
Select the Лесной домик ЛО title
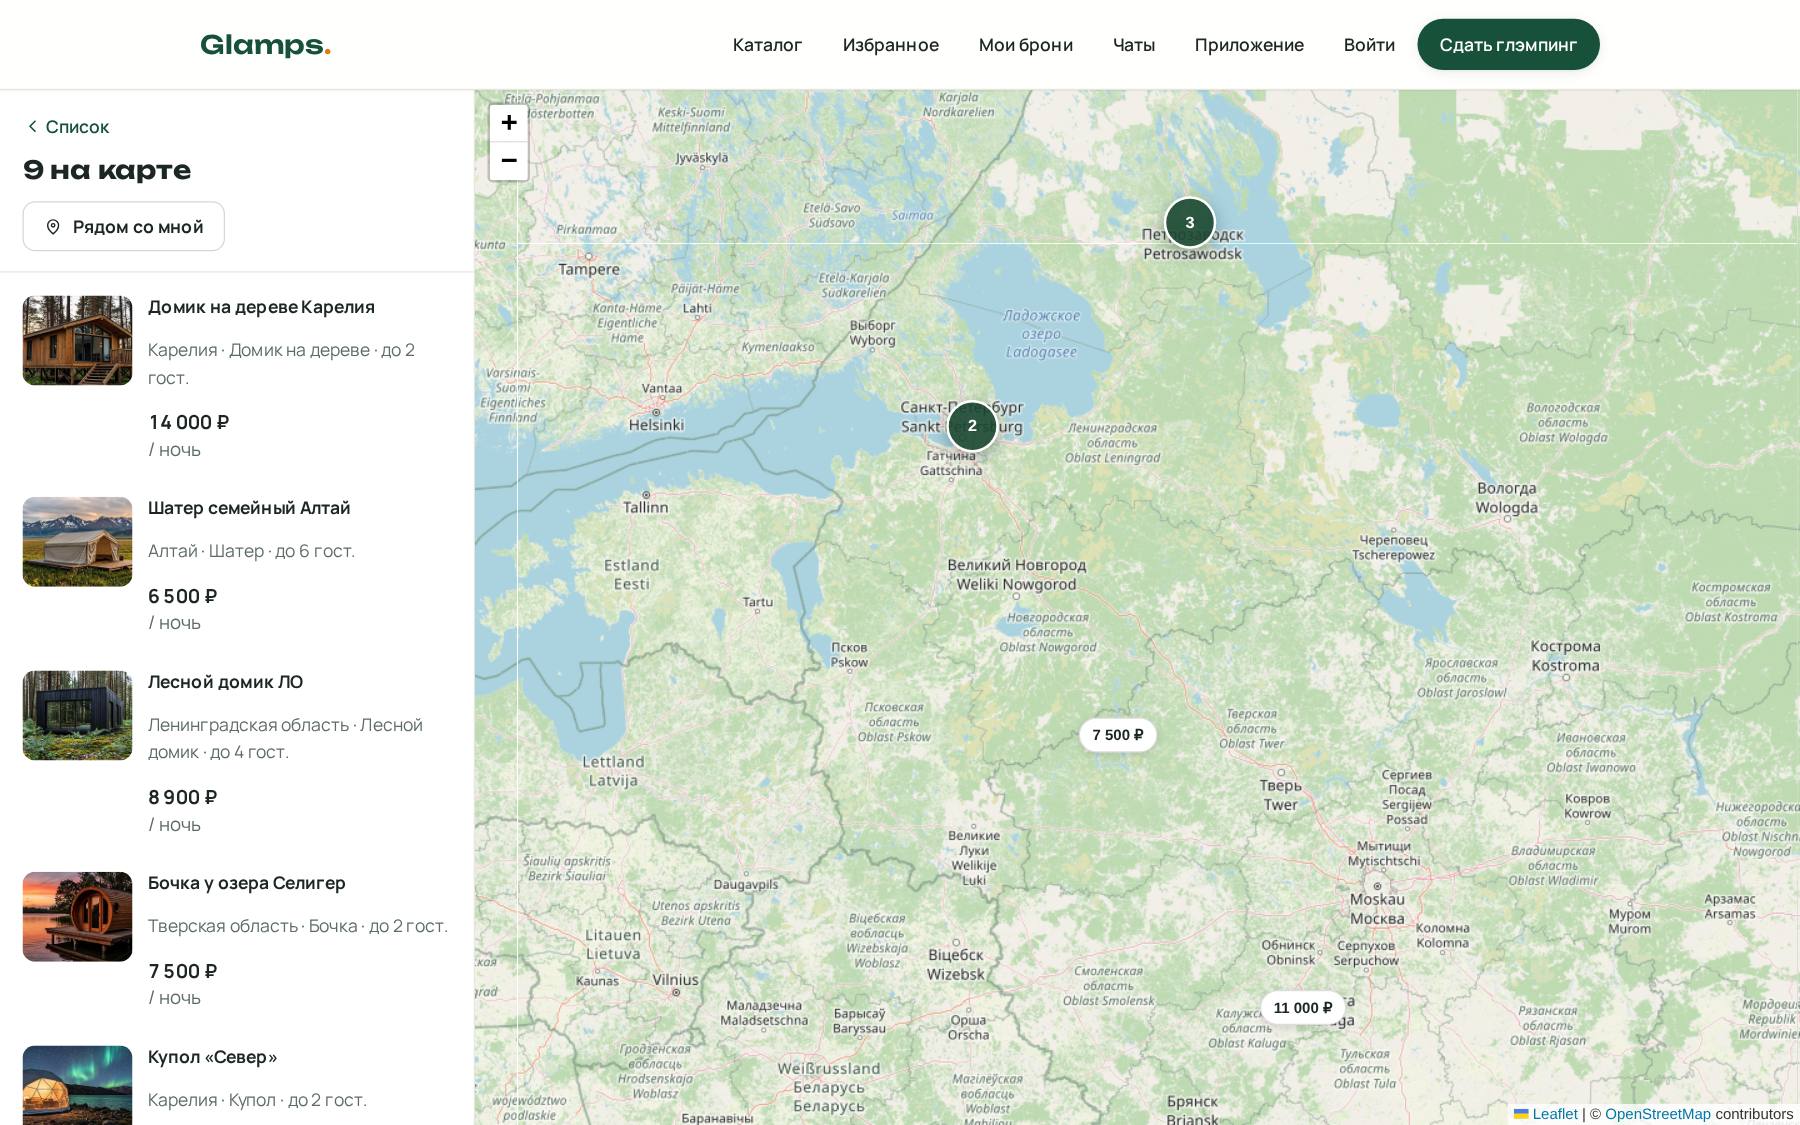(225, 682)
